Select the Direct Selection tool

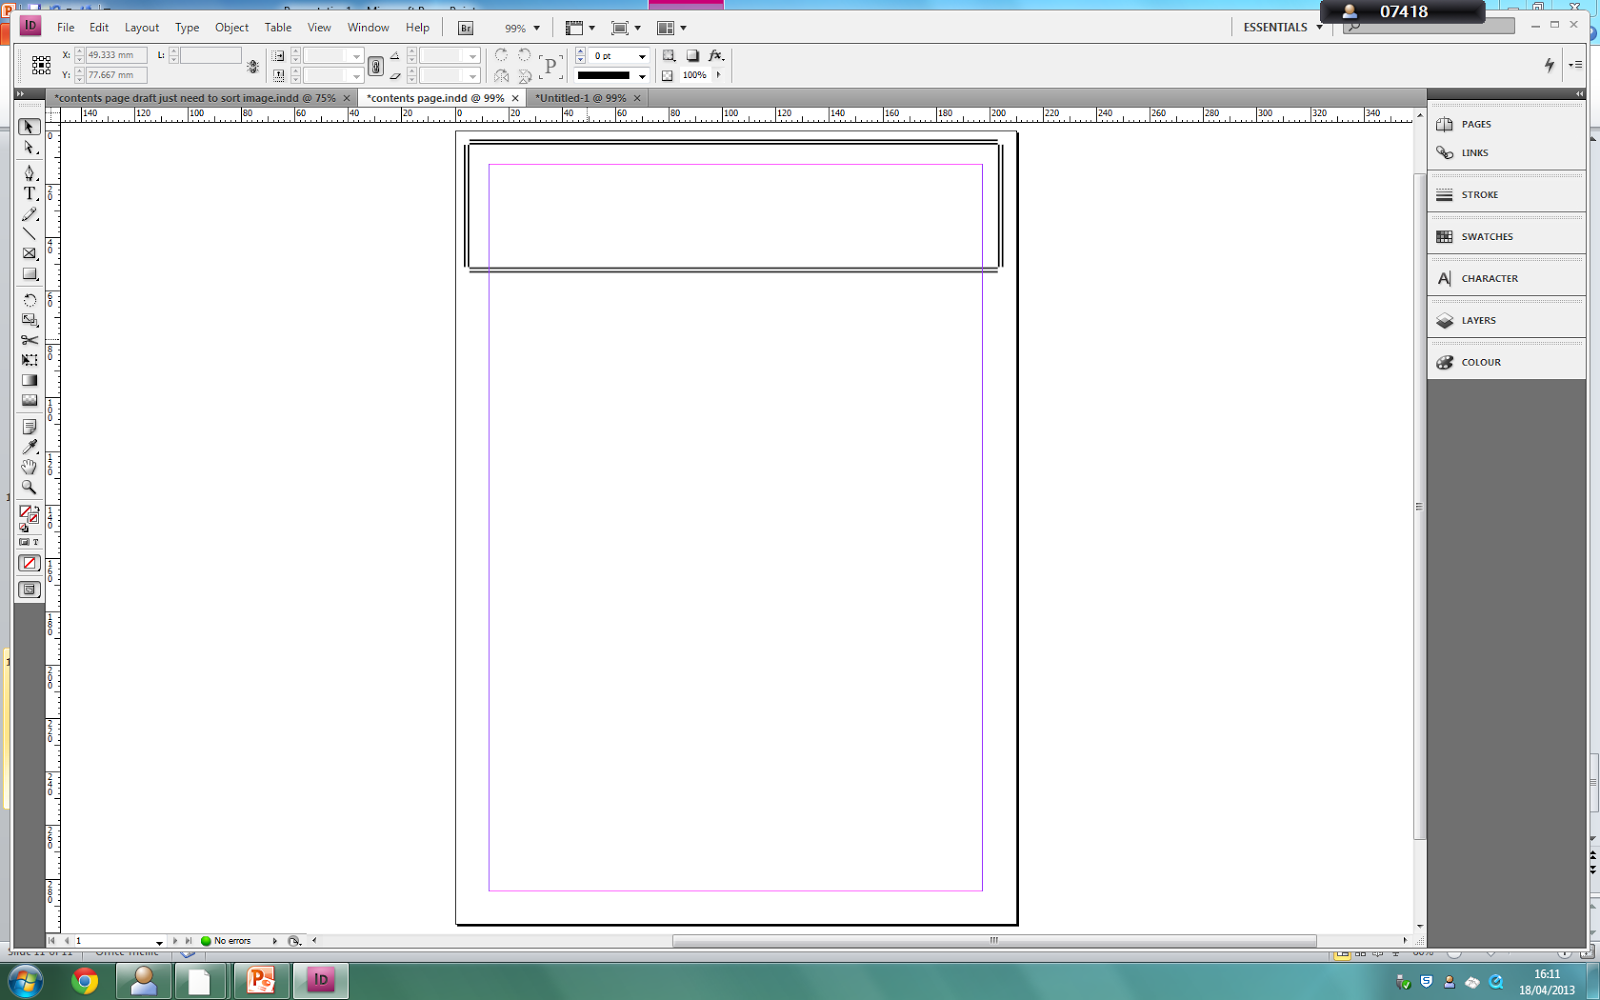[x=29, y=148]
